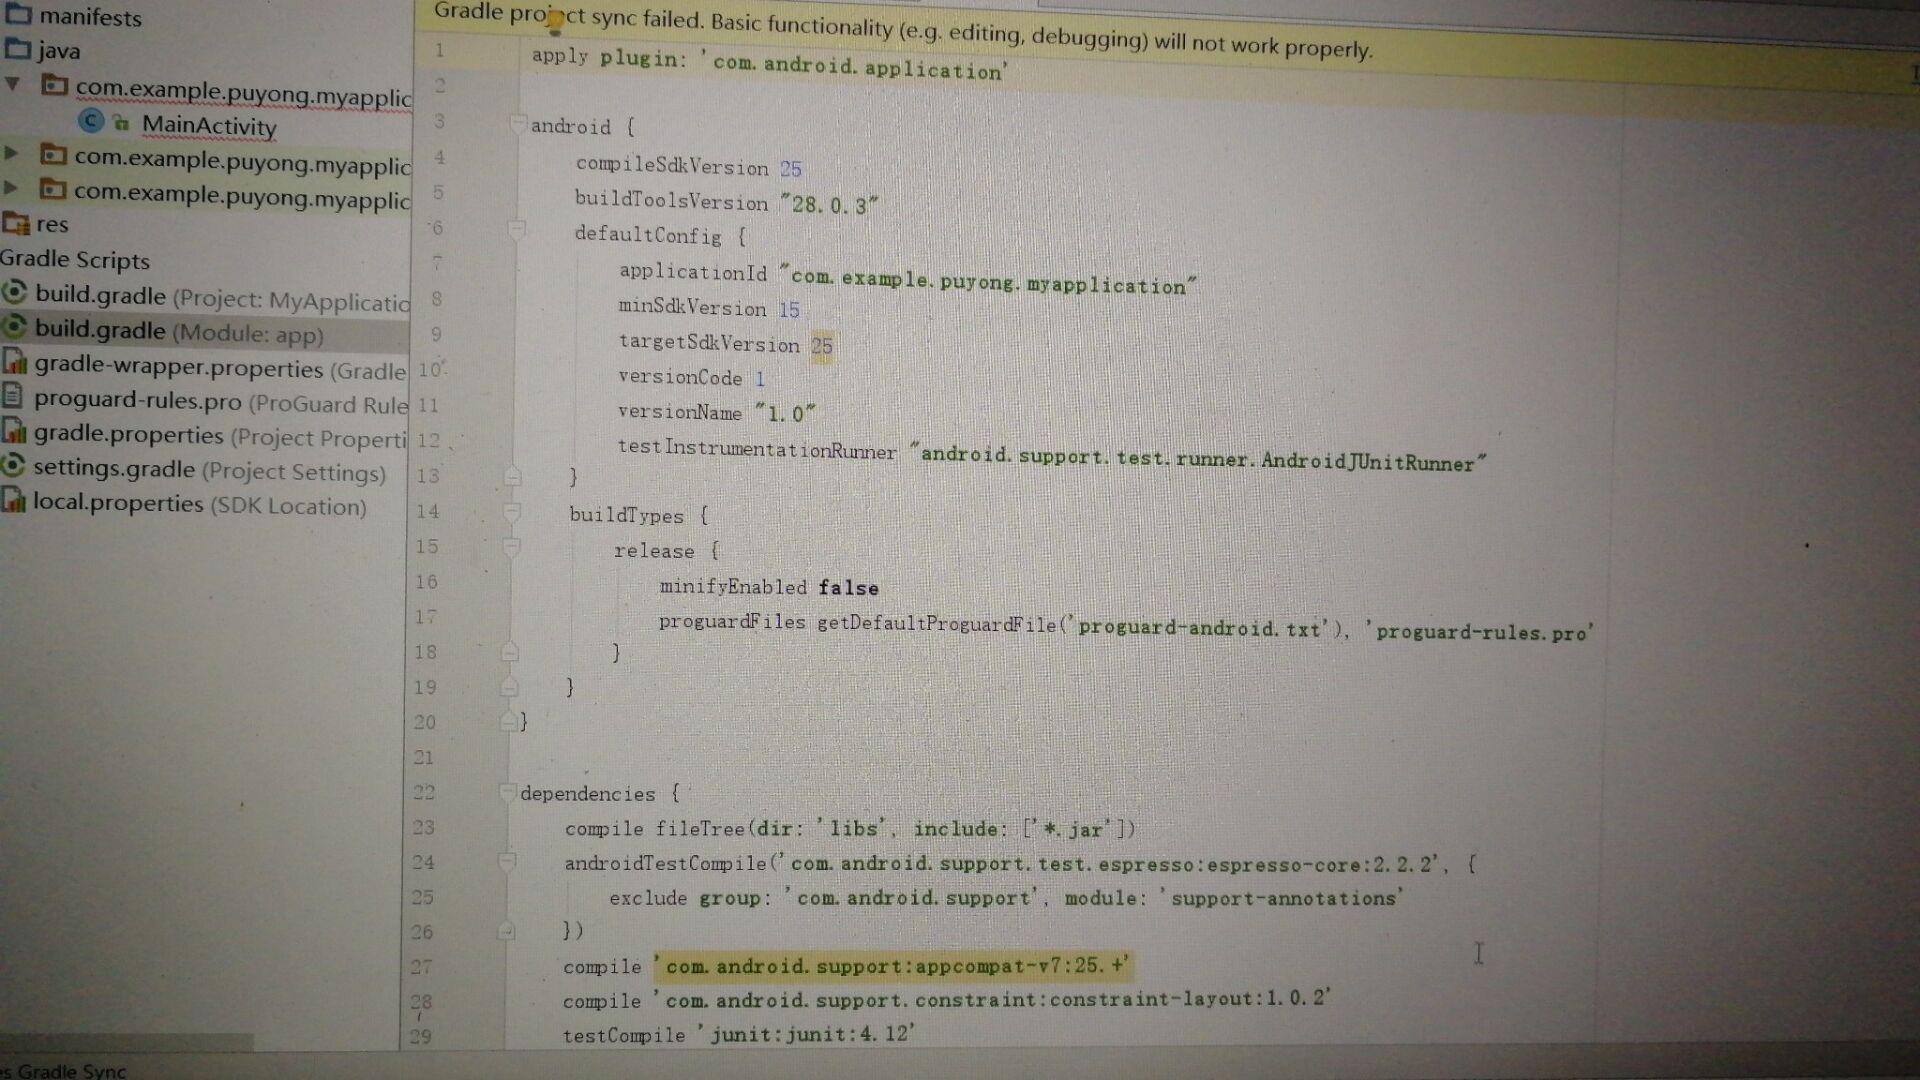Fold the android block on line 3
Image resolution: width=1920 pixels, height=1080 pixels.
click(x=517, y=124)
